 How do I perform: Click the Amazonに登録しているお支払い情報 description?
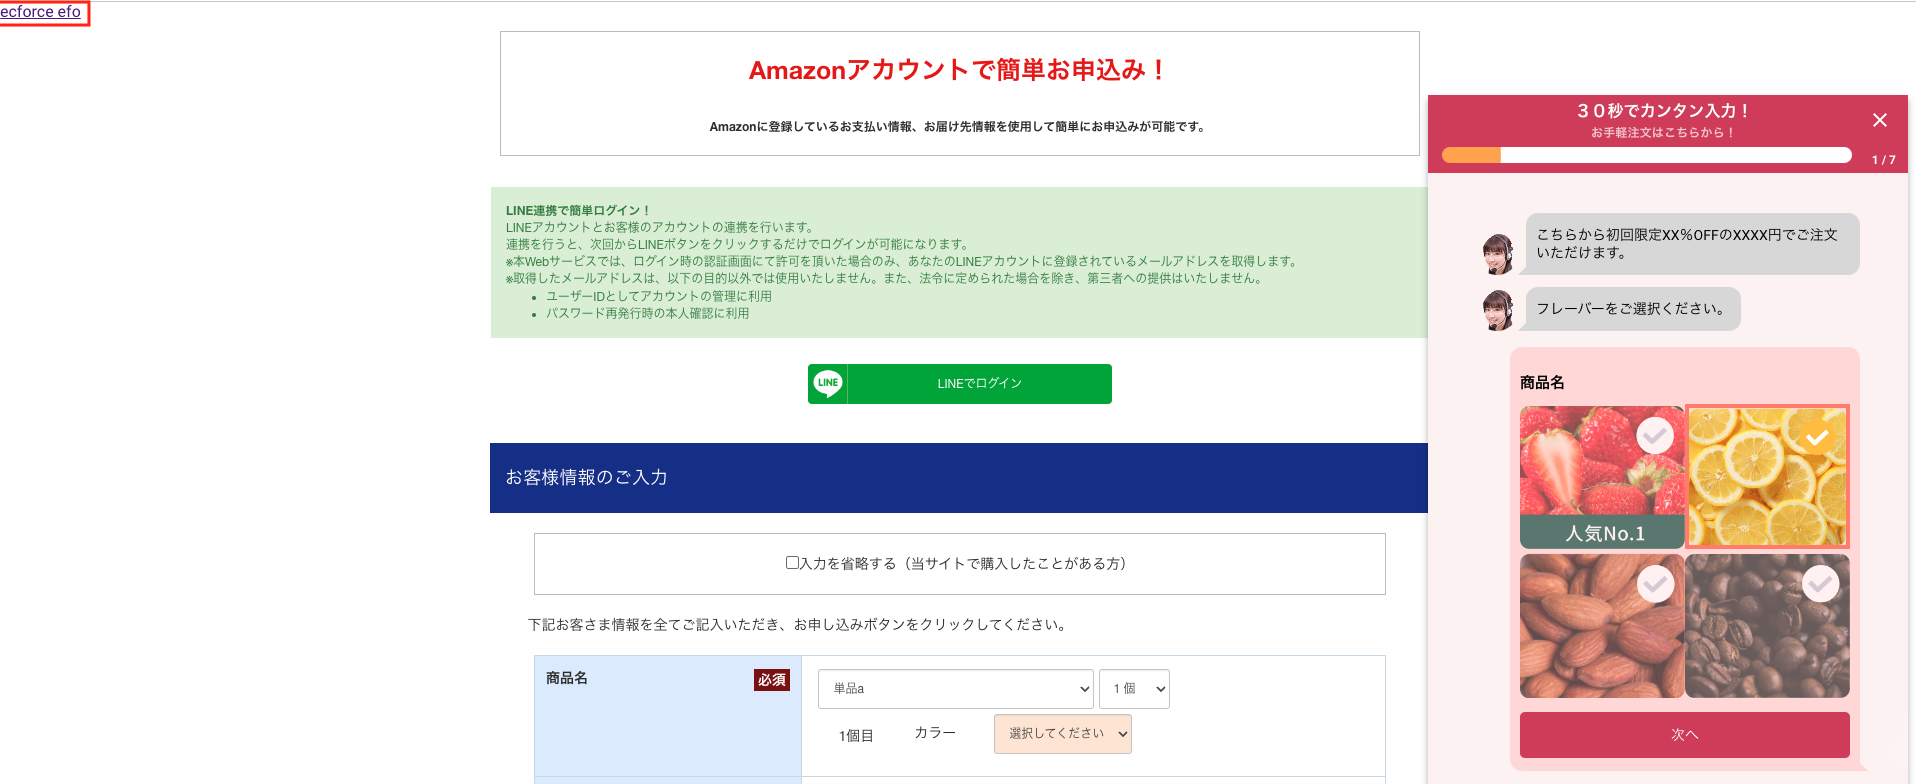(x=959, y=127)
